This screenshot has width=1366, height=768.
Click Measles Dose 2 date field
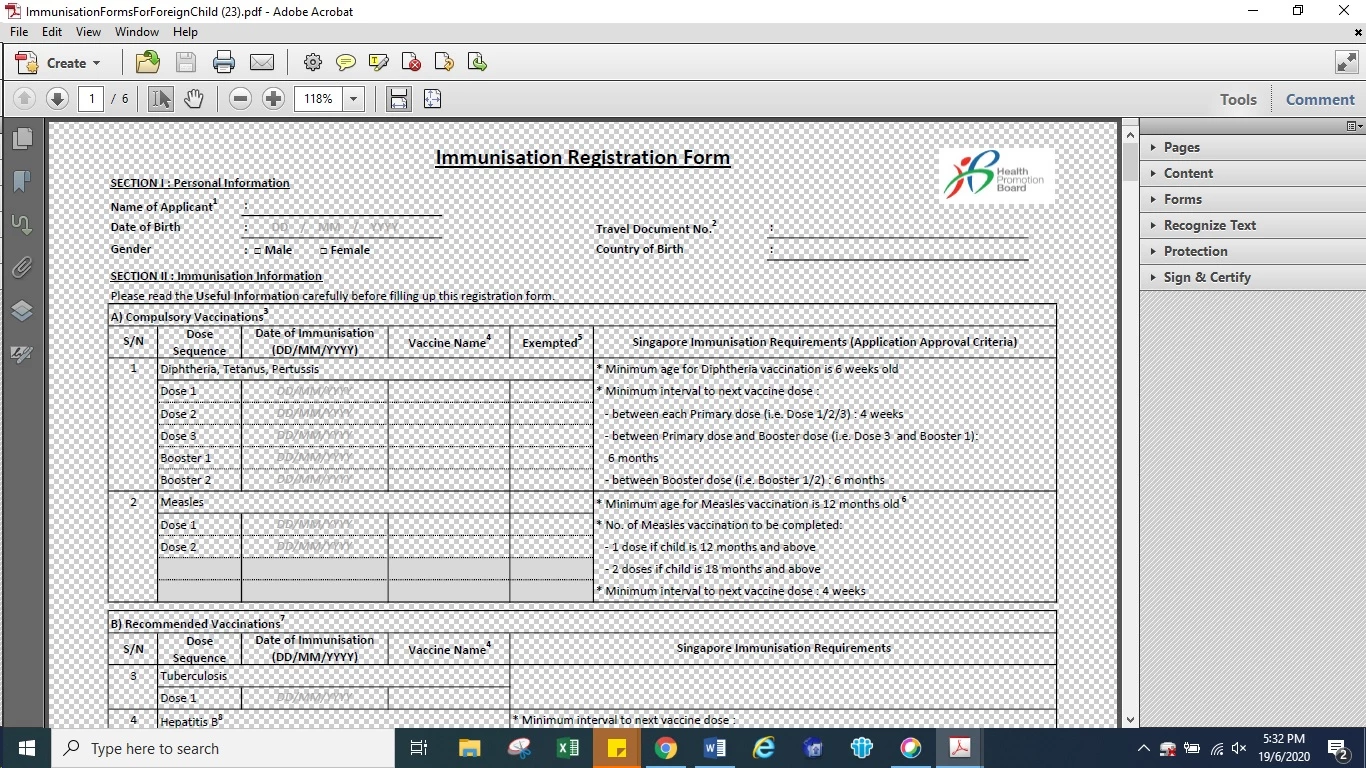315,547
